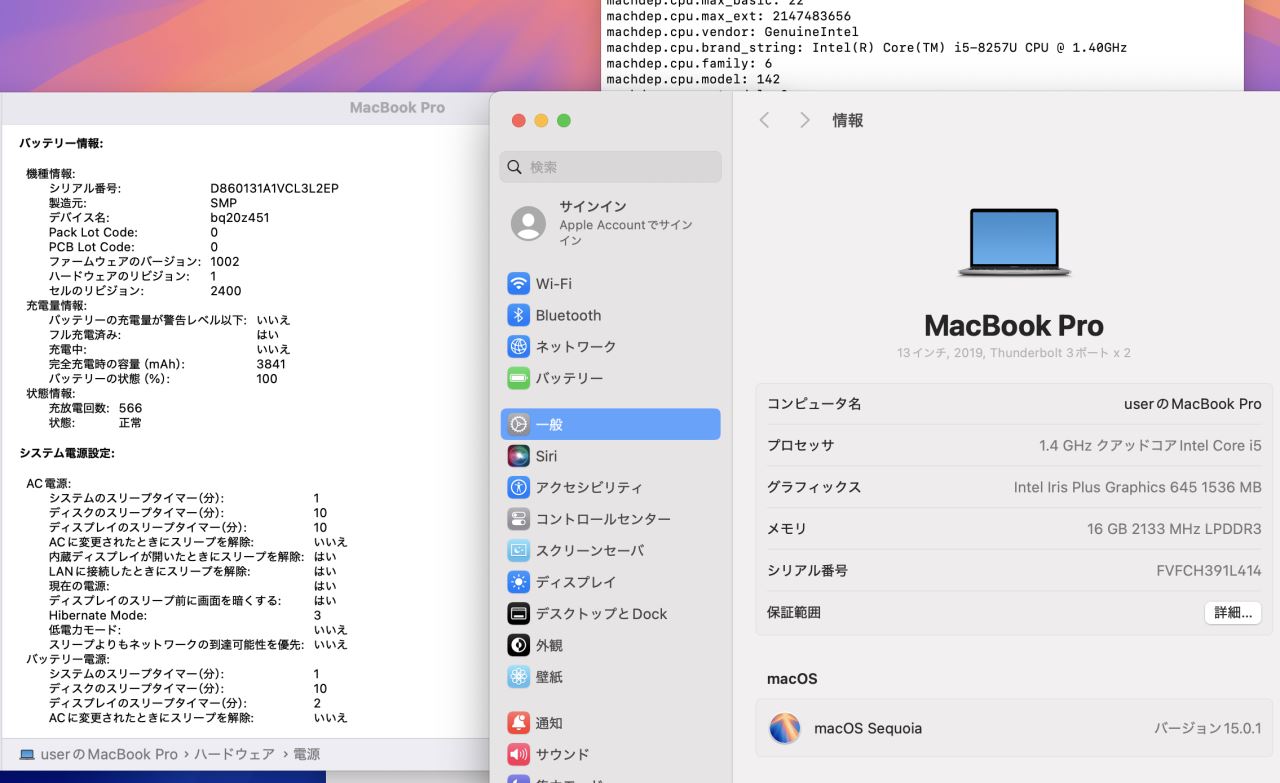The height and width of the screenshot is (783, 1280).
Task: Open the Bluetooth settings icon
Action: click(x=518, y=315)
